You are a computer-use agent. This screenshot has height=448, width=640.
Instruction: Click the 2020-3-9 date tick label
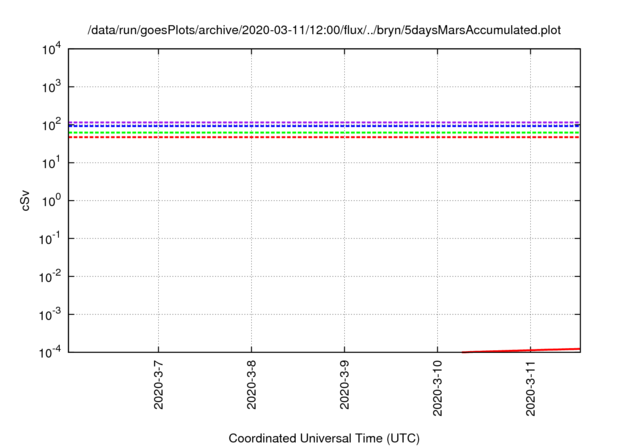(344, 385)
